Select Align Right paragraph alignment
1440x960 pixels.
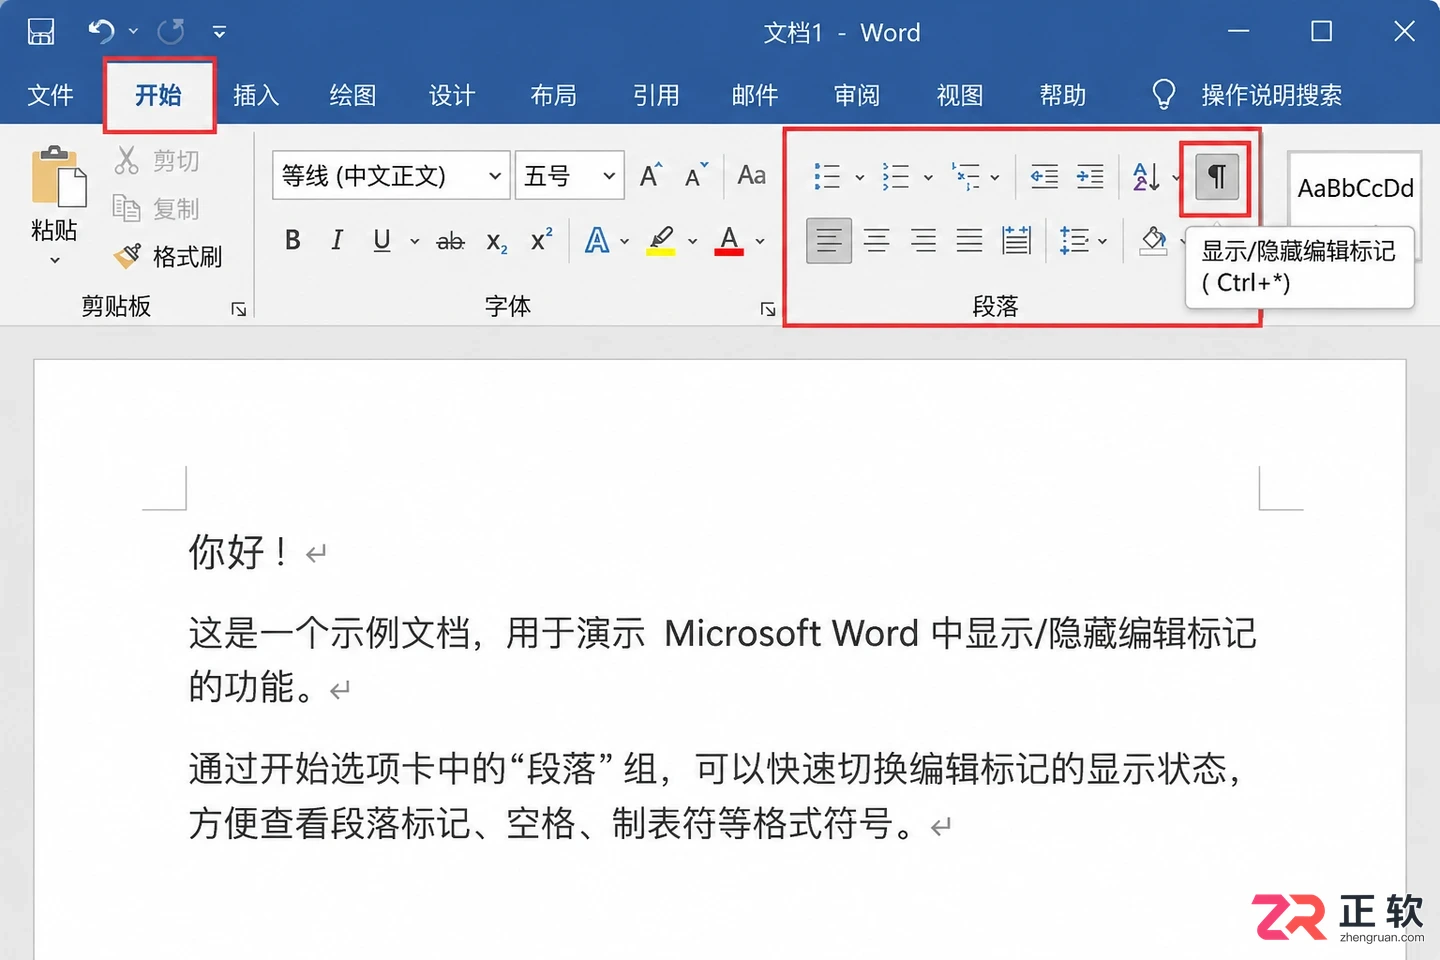[923, 240]
